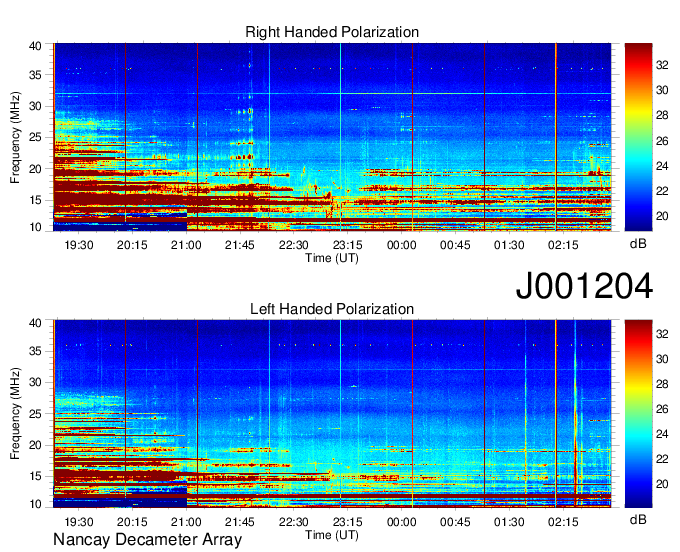680x552 pixels.
Task: Click the 25 MHz tick of Left Handed plot
Action: [x=35, y=414]
